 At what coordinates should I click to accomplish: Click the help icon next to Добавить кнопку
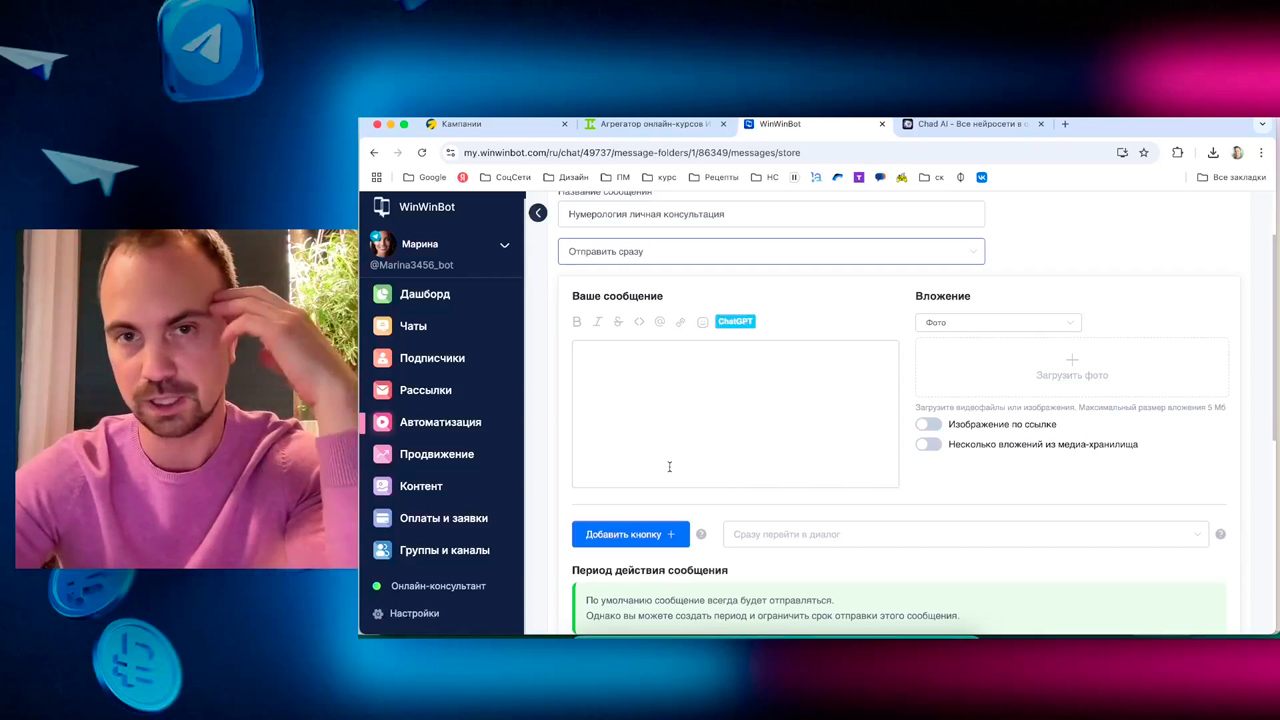[701, 534]
